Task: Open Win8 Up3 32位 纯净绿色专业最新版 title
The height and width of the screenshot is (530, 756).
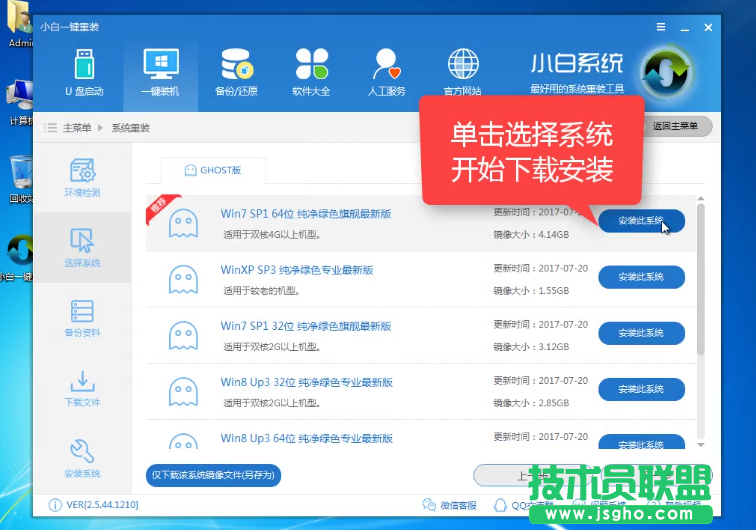Action: [x=307, y=382]
